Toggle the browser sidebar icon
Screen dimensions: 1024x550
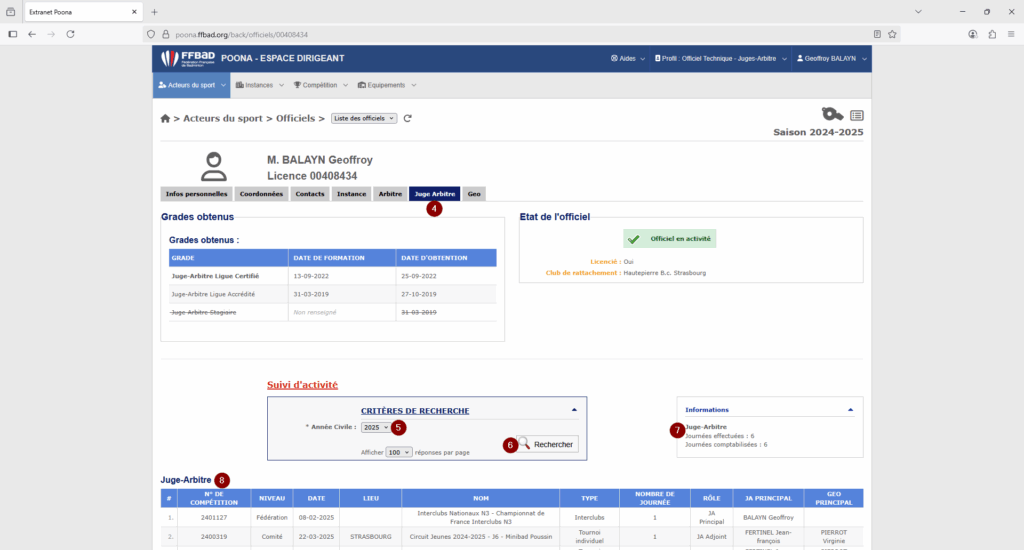12,34
